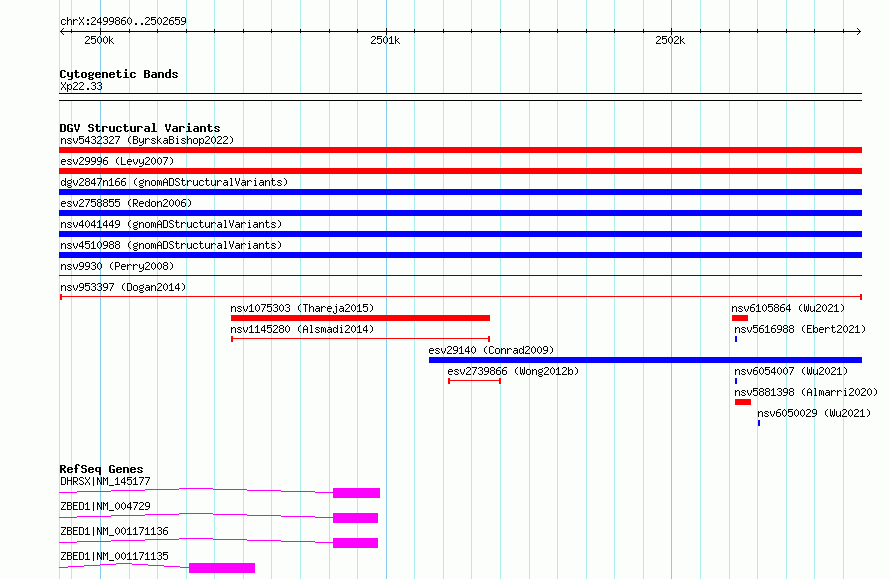Click the tiny blue mark of nsv5616988
The width and height of the screenshot is (890, 579).
point(736,339)
